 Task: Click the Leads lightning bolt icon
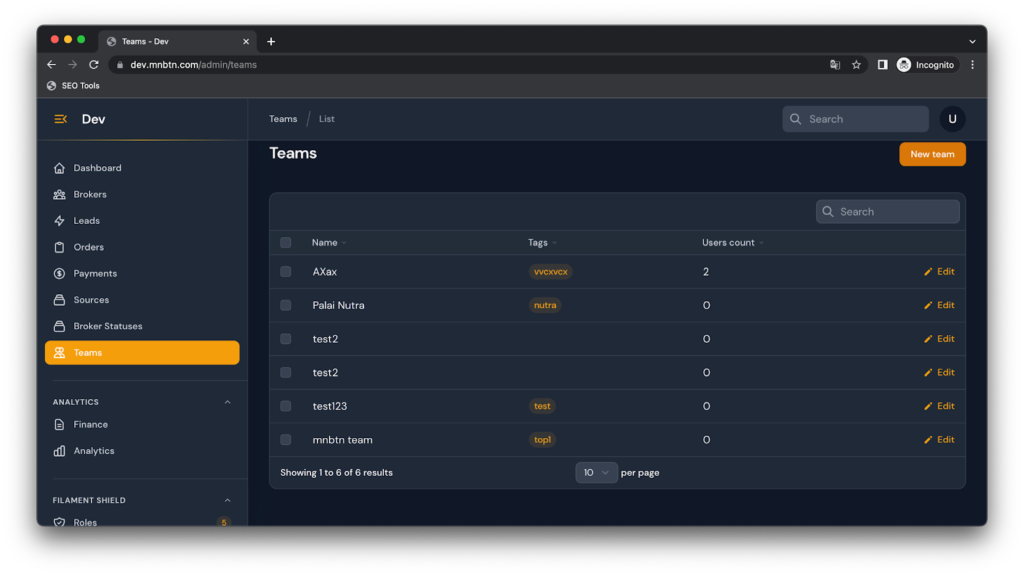(x=60, y=221)
